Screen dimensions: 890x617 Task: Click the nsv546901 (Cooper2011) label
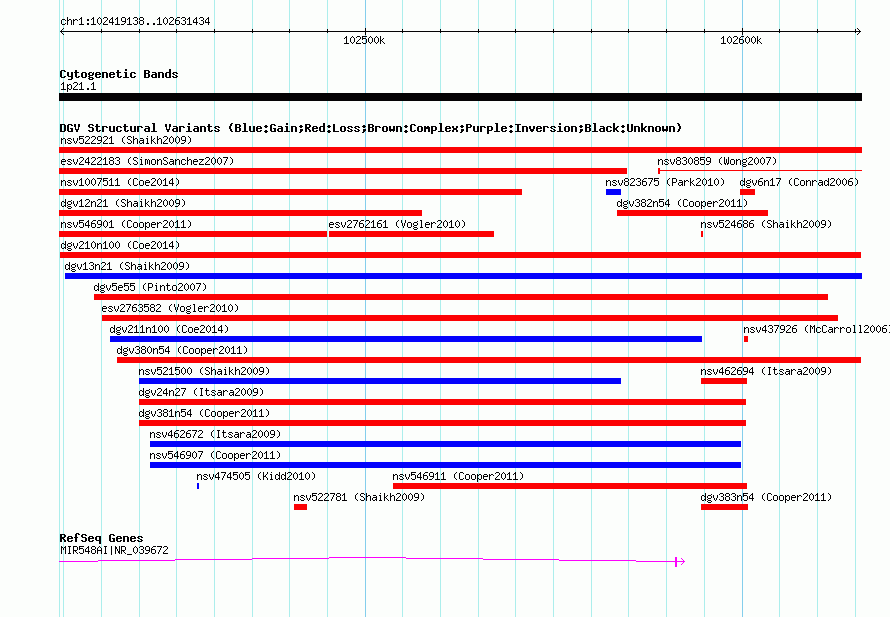(126, 224)
